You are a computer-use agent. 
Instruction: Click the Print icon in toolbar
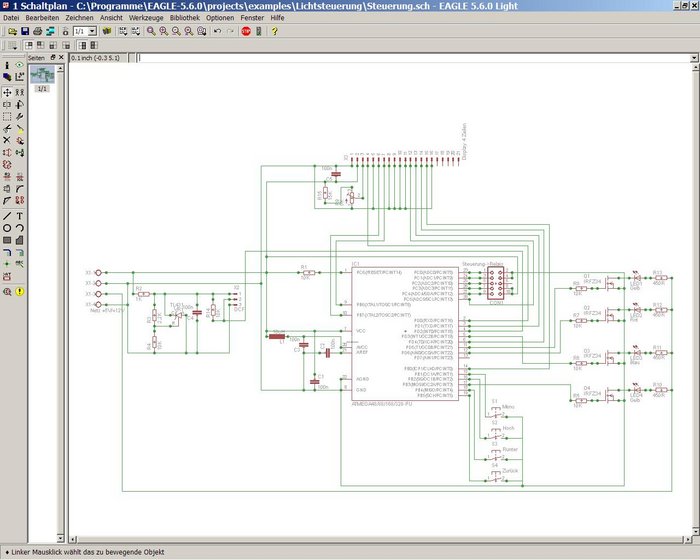tap(37, 31)
